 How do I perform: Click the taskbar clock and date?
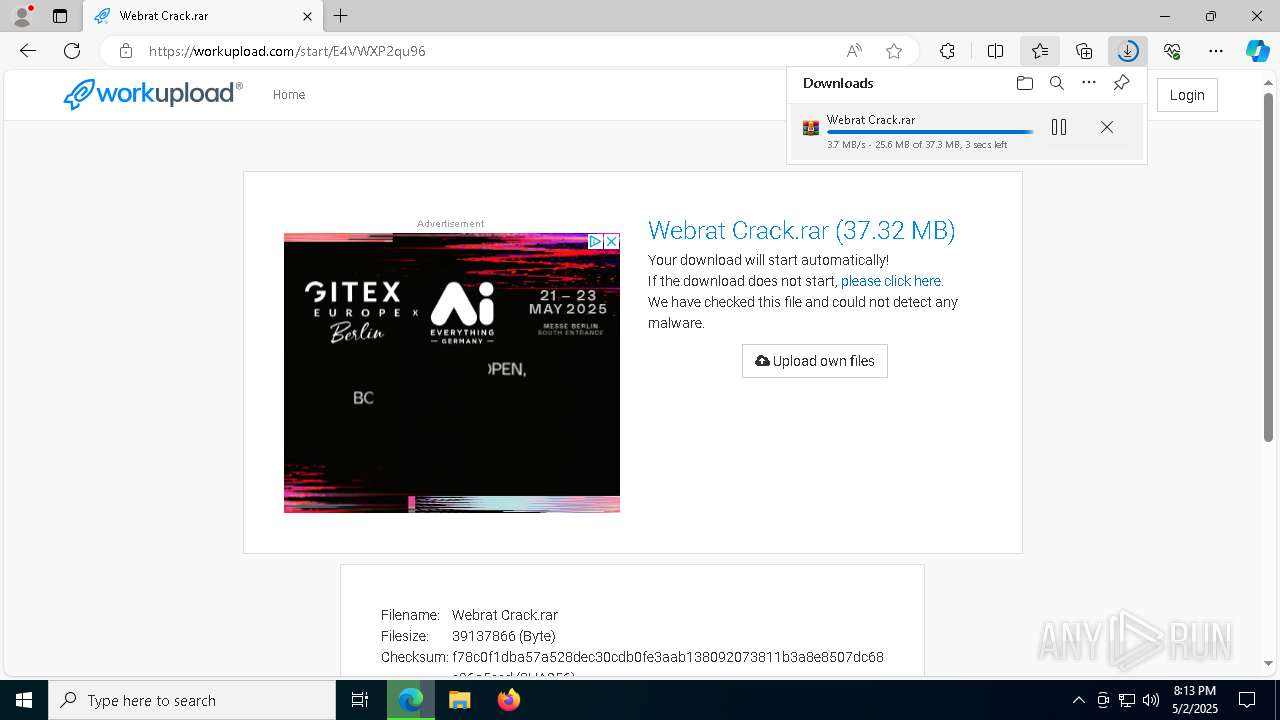[x=1194, y=700]
